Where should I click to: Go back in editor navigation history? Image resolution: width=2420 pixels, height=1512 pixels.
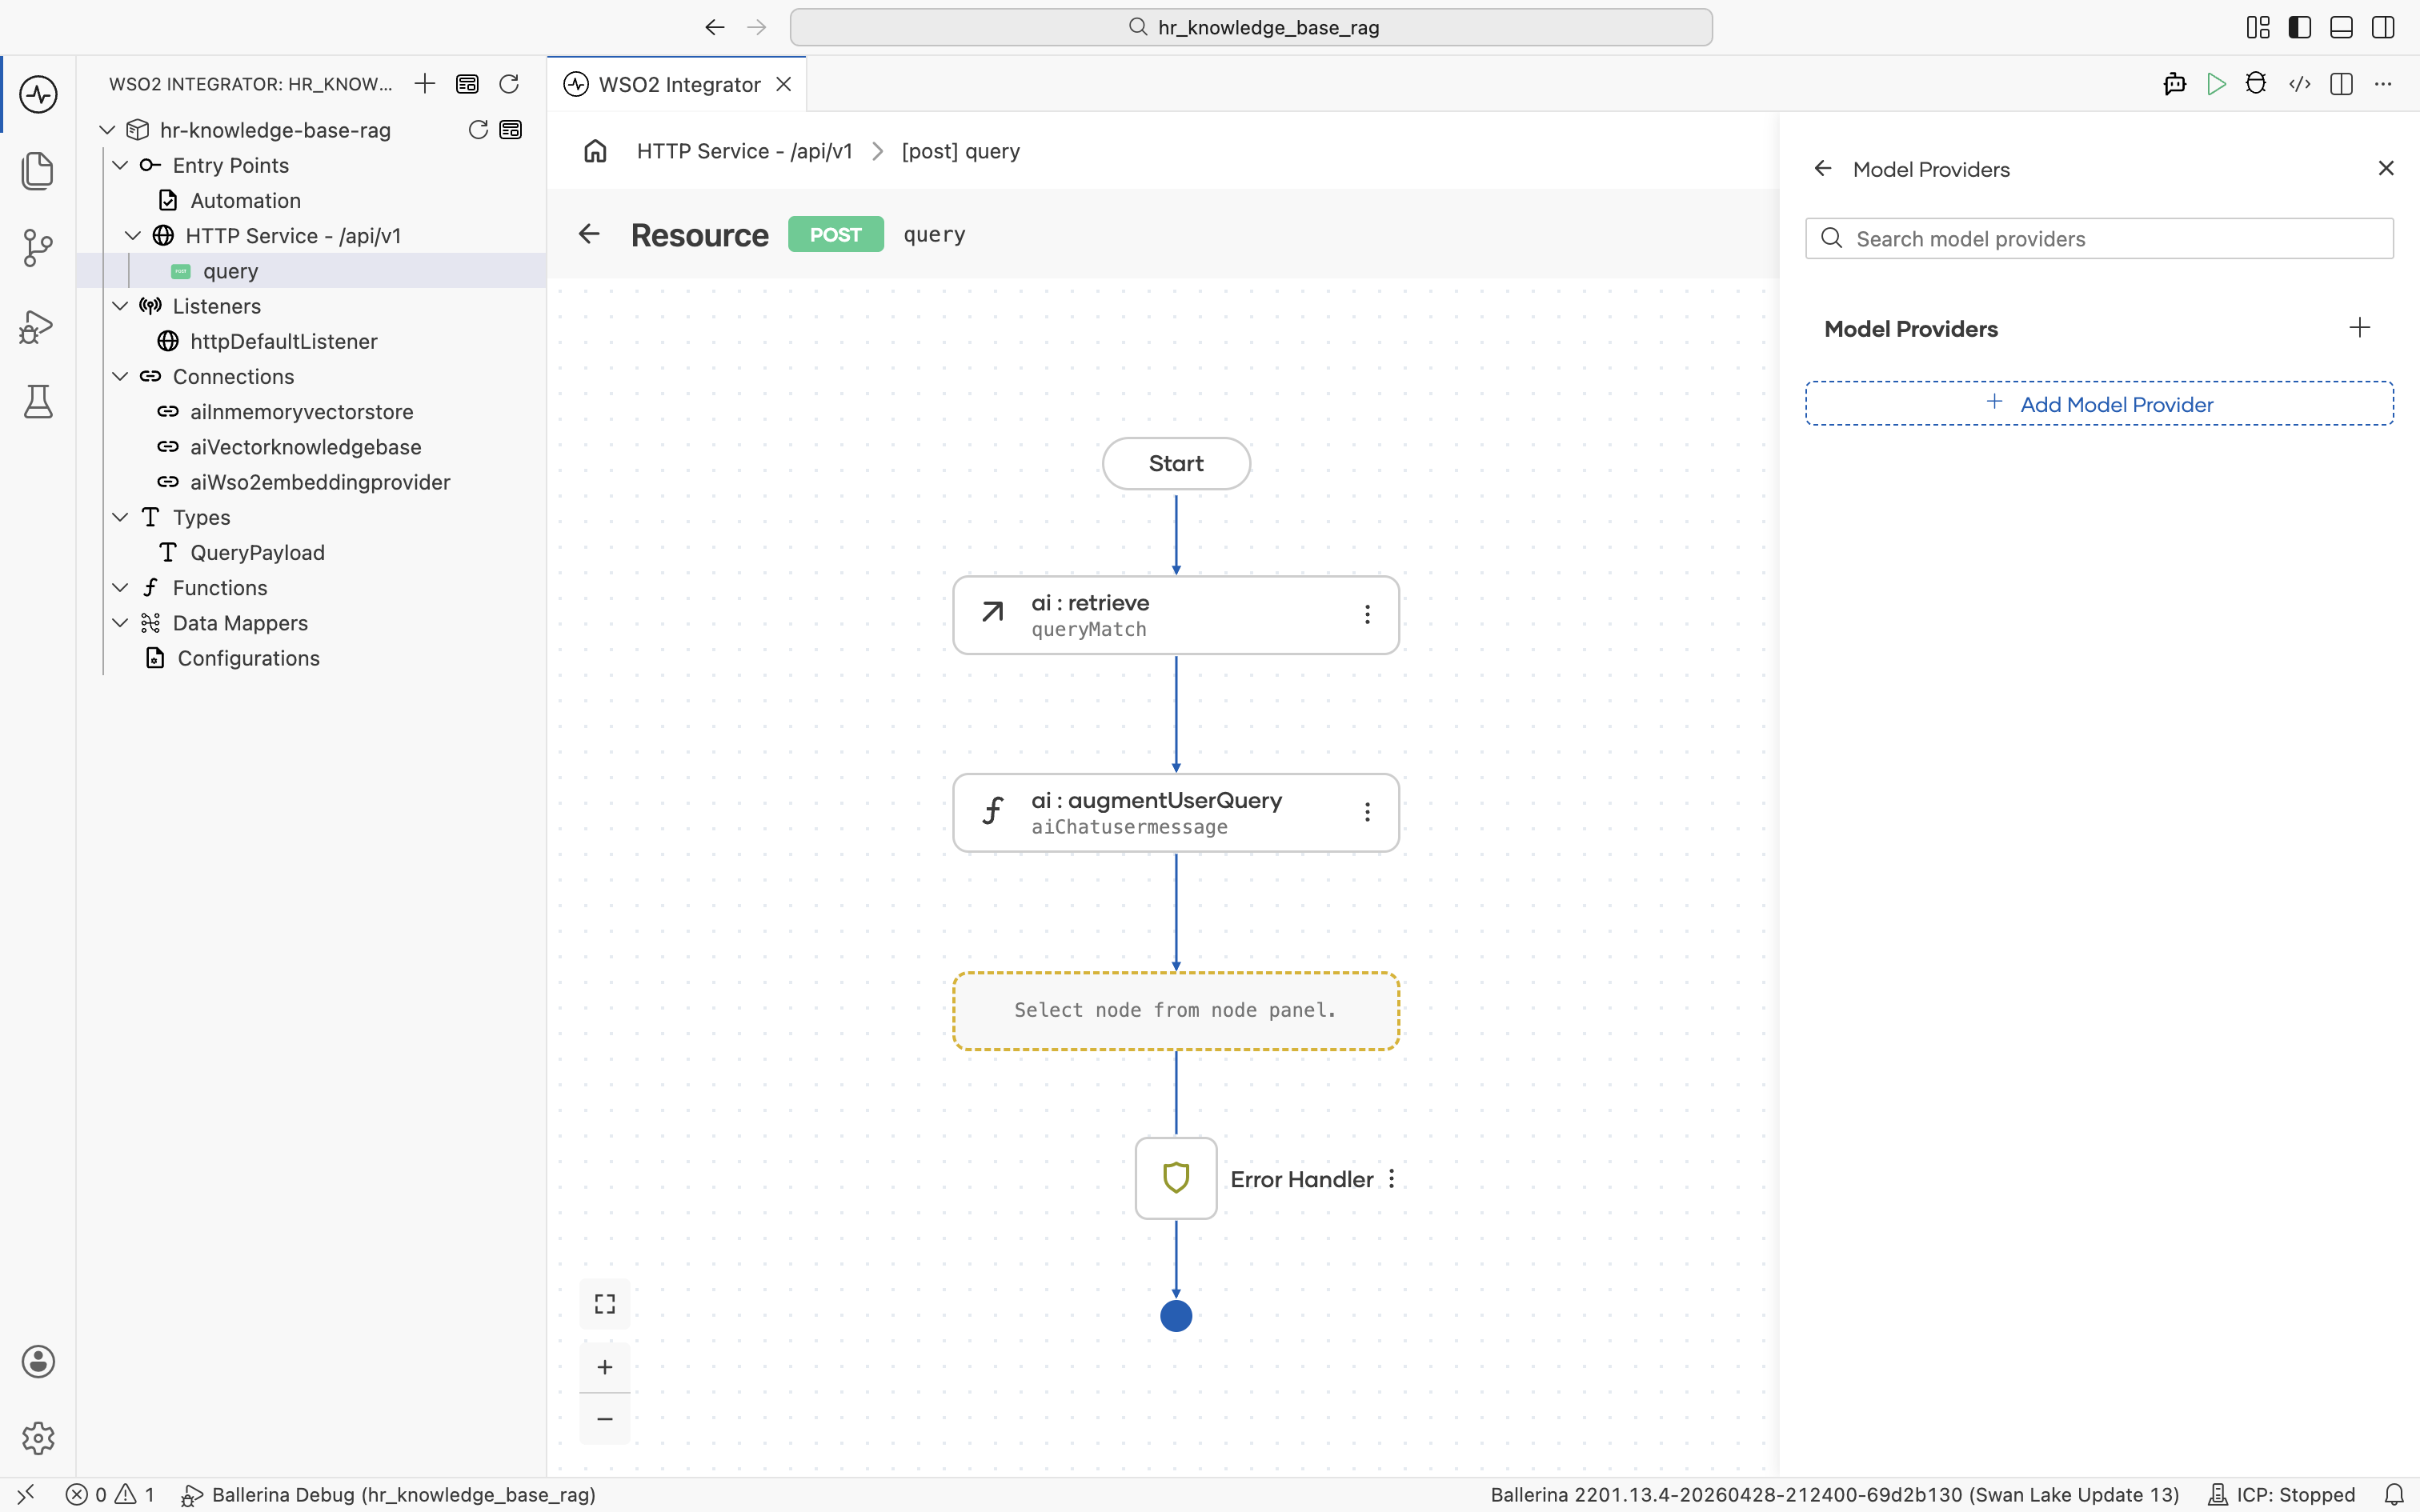pyautogui.click(x=714, y=27)
